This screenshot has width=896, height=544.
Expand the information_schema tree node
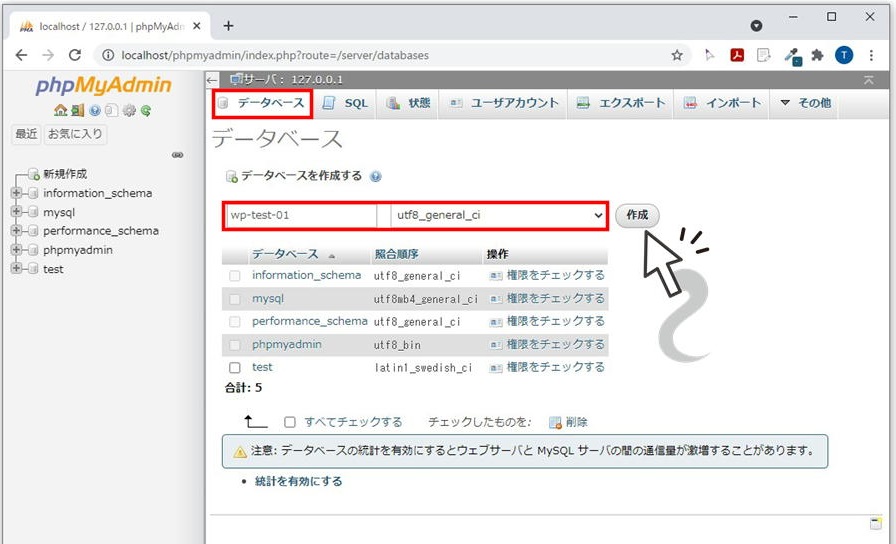pos(16,193)
